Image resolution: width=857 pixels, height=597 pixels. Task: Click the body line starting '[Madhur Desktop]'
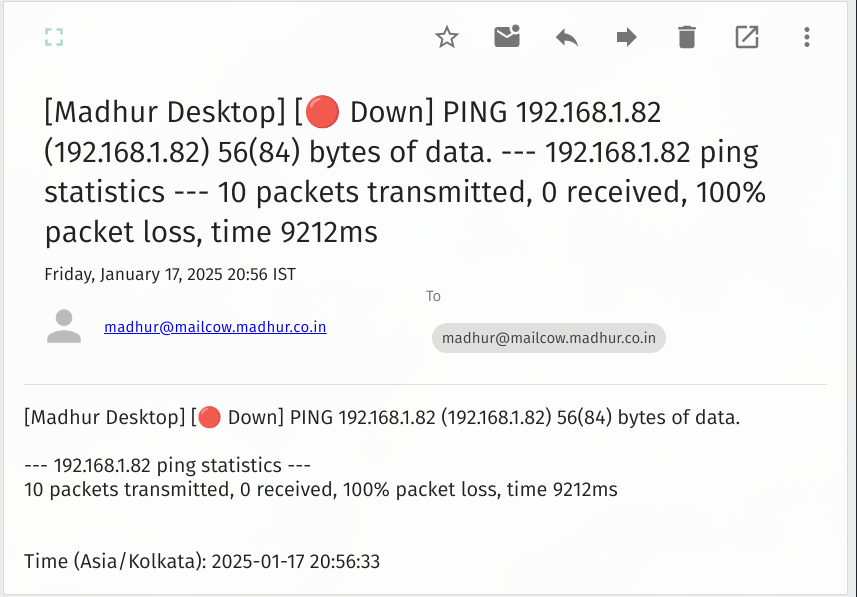point(382,417)
